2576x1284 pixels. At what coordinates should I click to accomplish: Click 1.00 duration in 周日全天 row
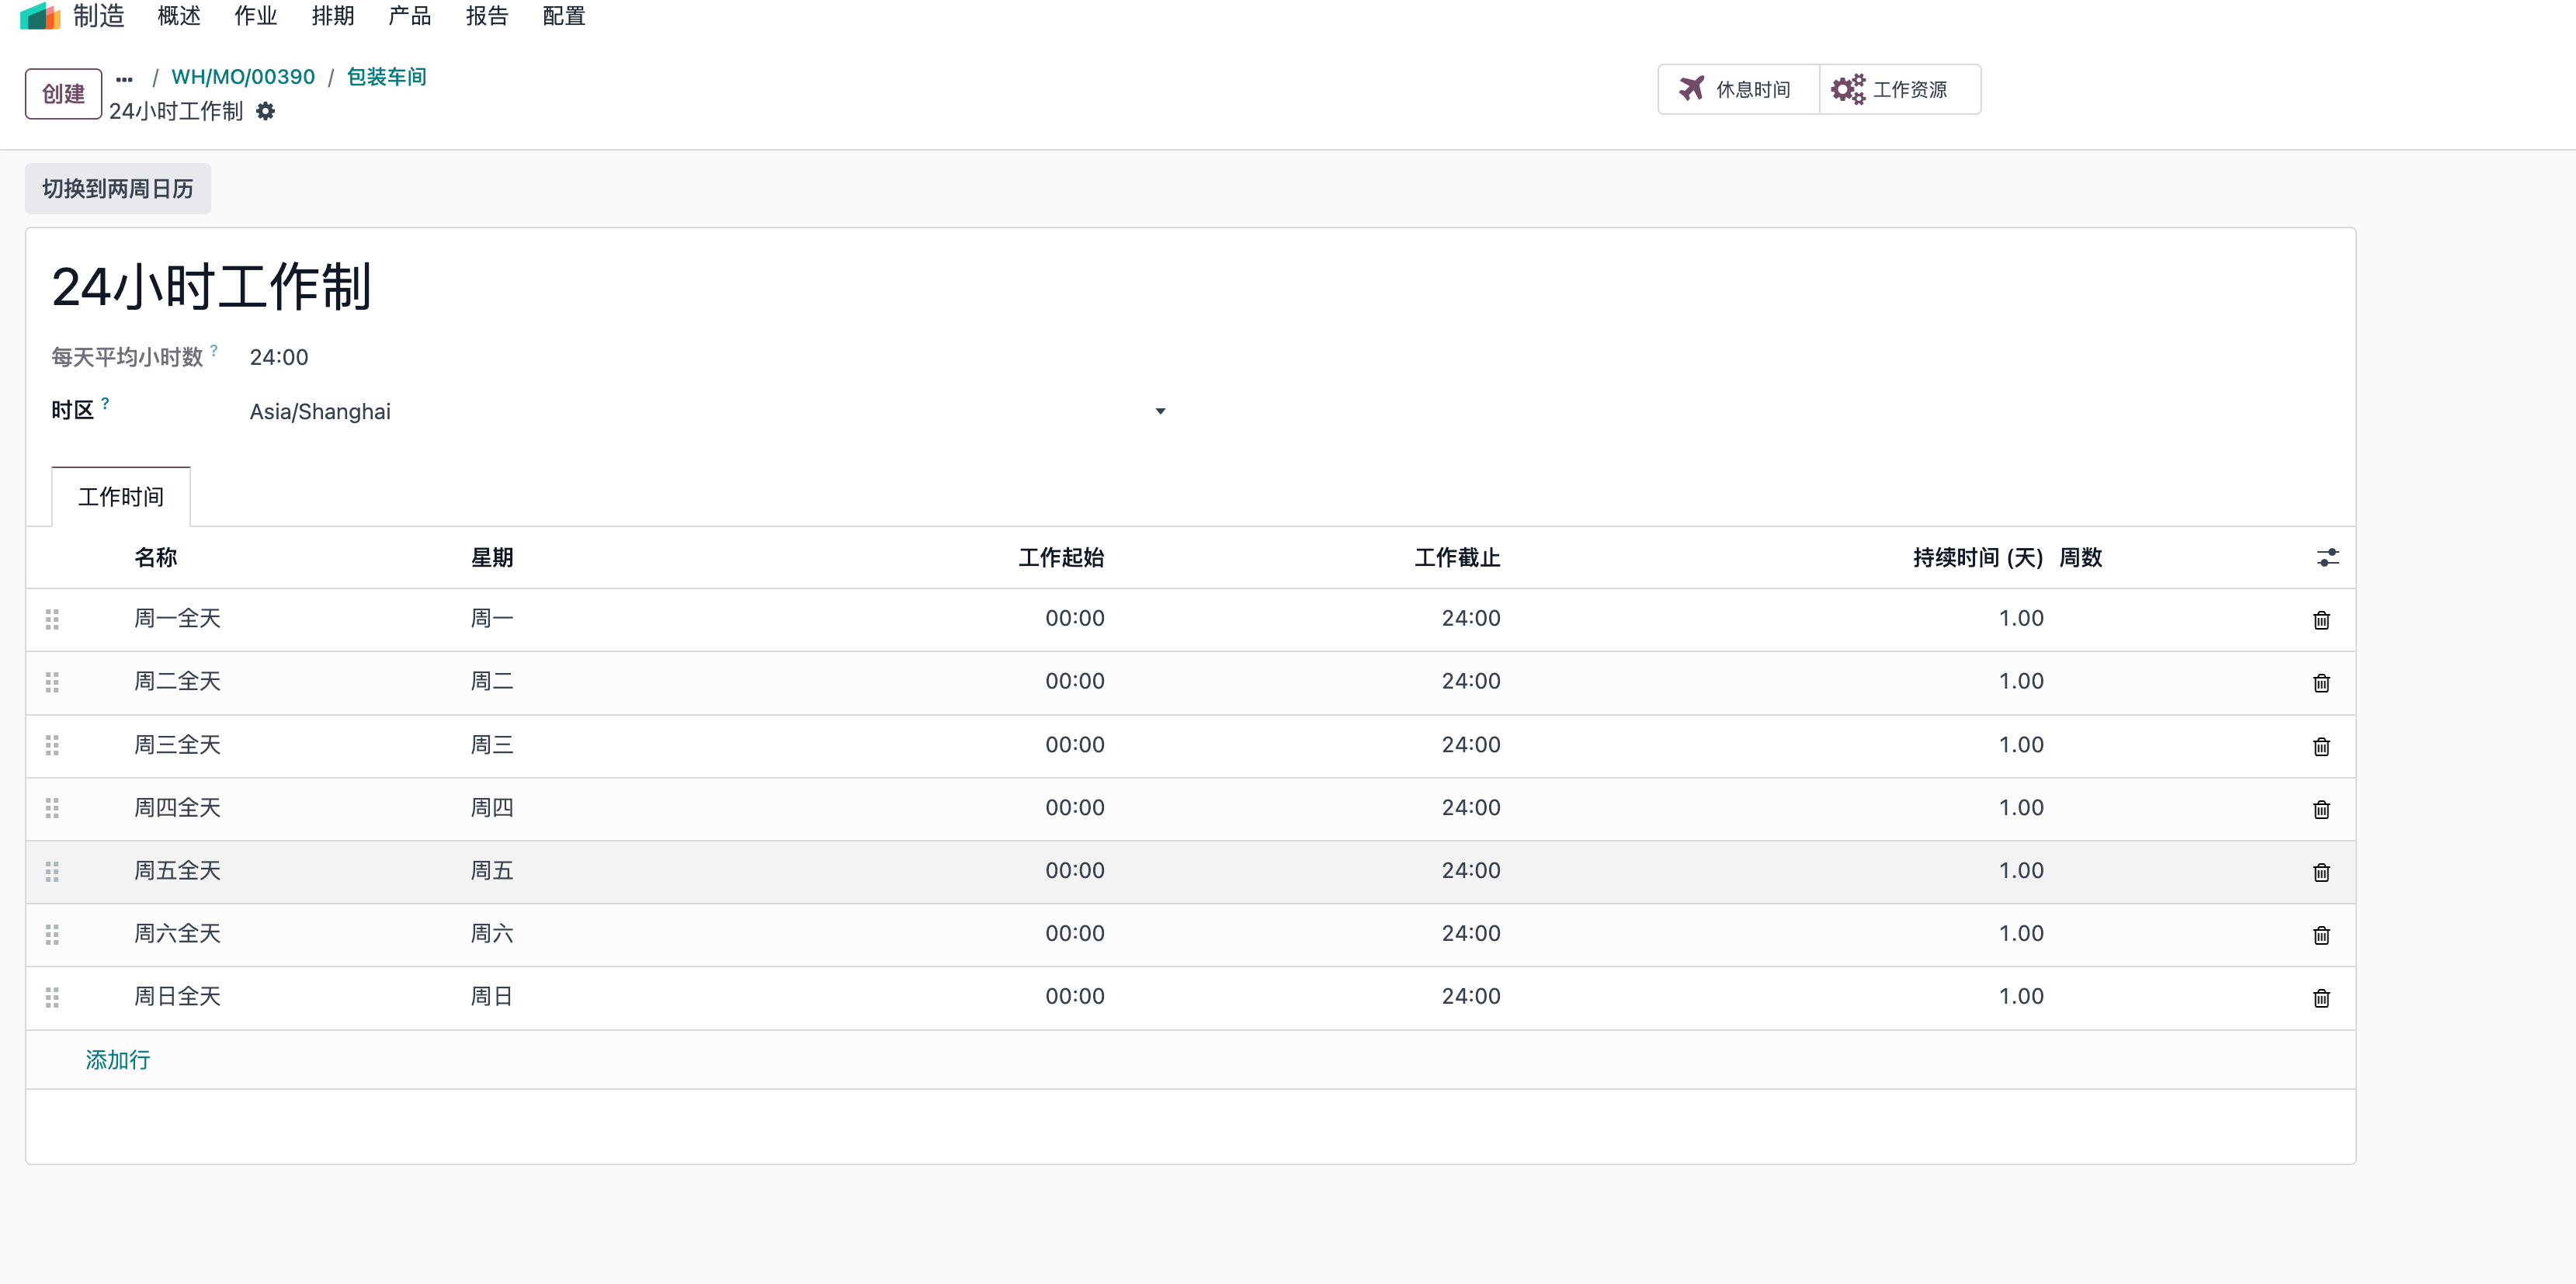tap(2021, 996)
